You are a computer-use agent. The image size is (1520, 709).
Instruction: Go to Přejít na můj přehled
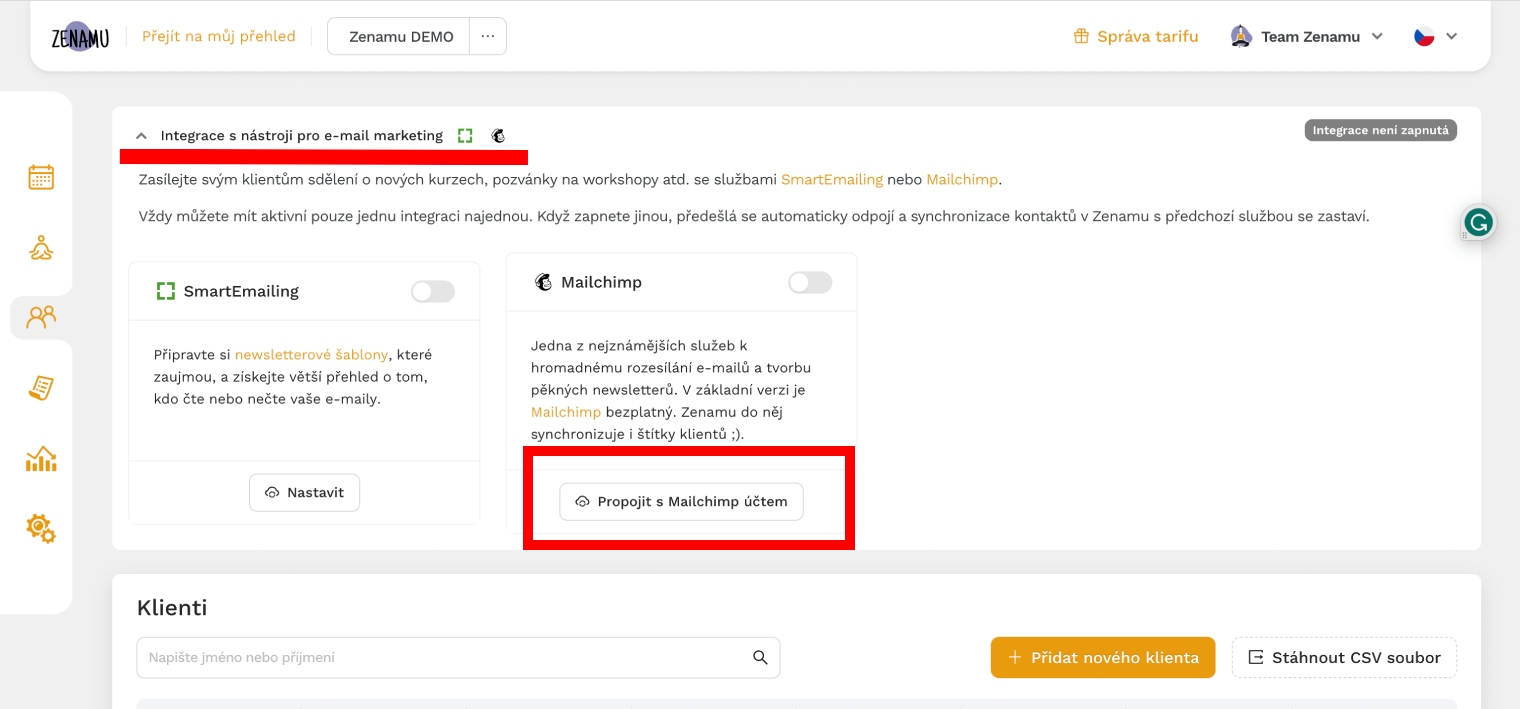point(219,36)
